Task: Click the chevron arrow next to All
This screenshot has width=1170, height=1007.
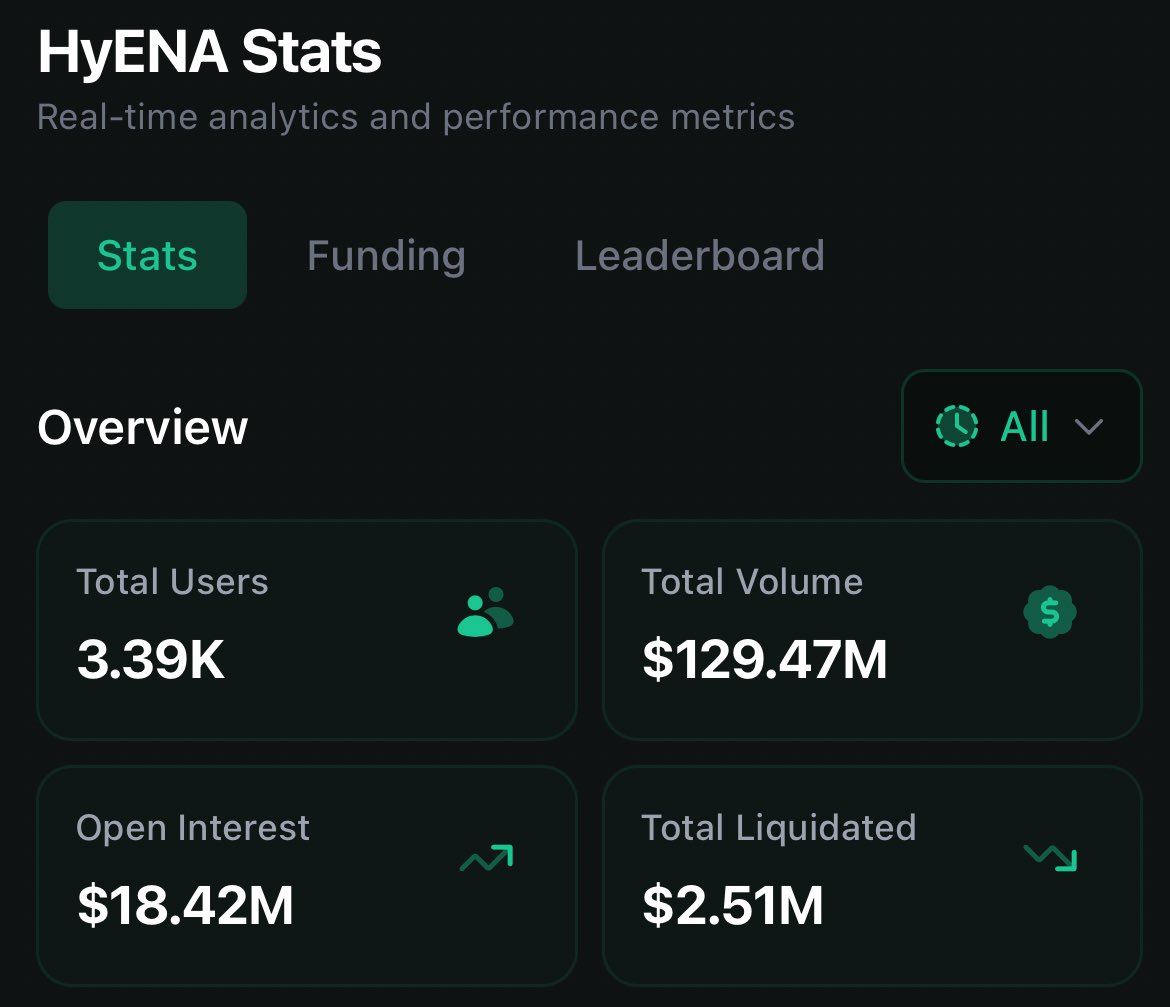Action: tap(1089, 427)
